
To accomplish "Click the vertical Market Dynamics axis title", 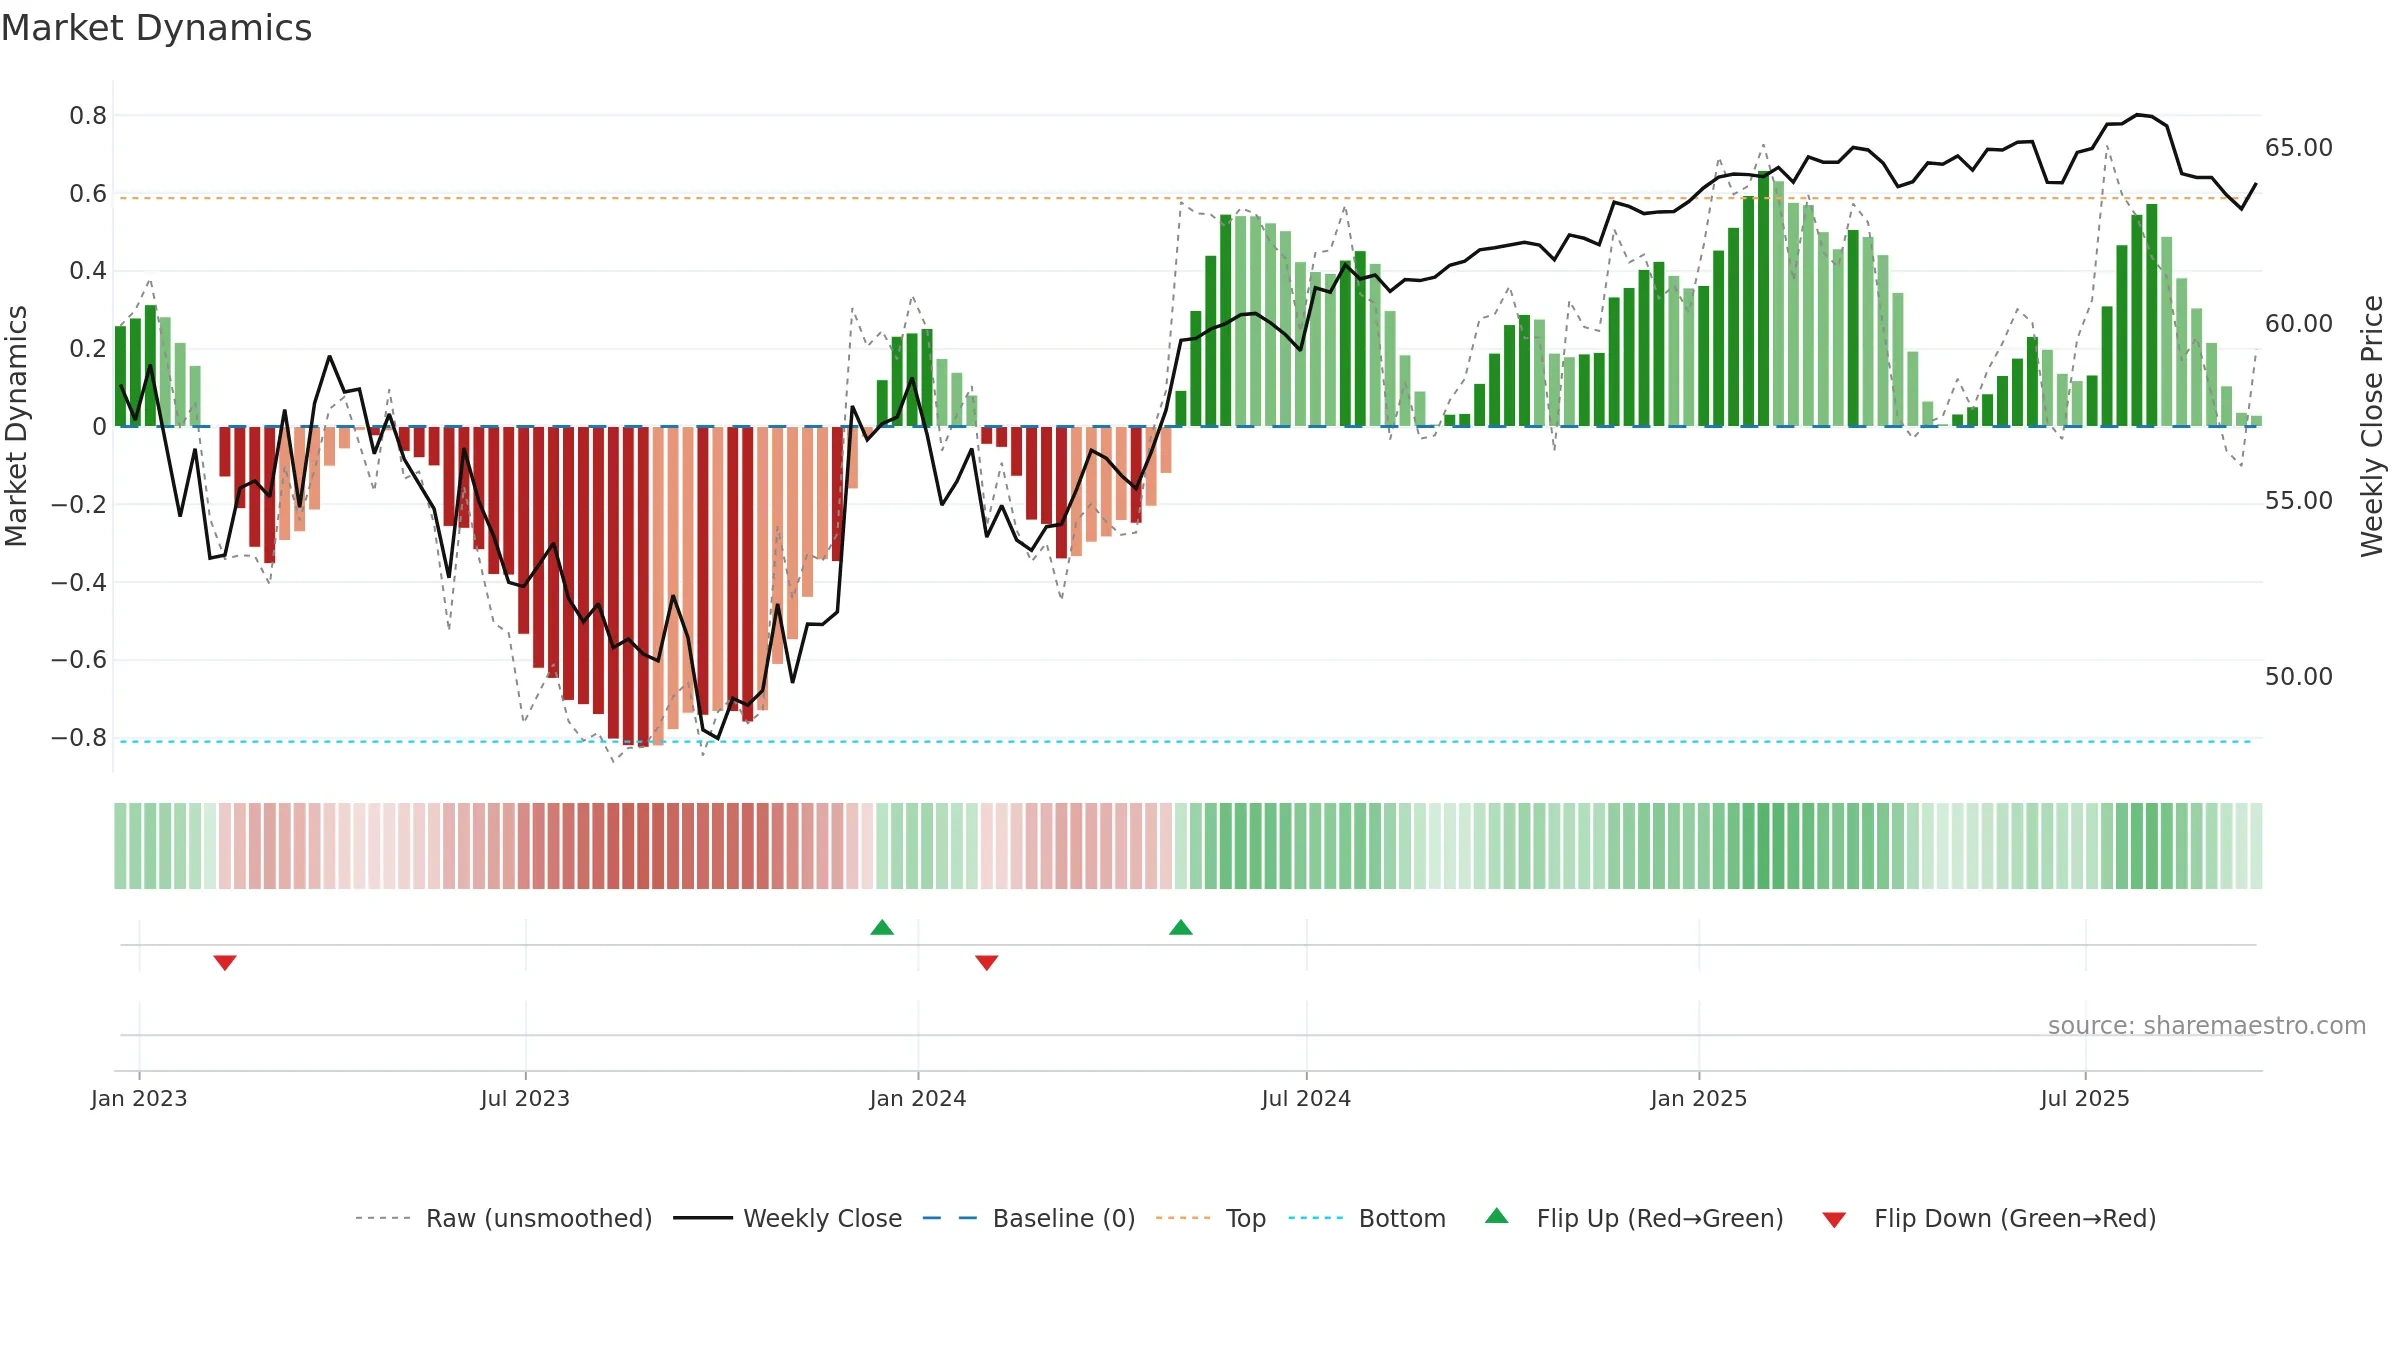I will [x=16, y=426].
